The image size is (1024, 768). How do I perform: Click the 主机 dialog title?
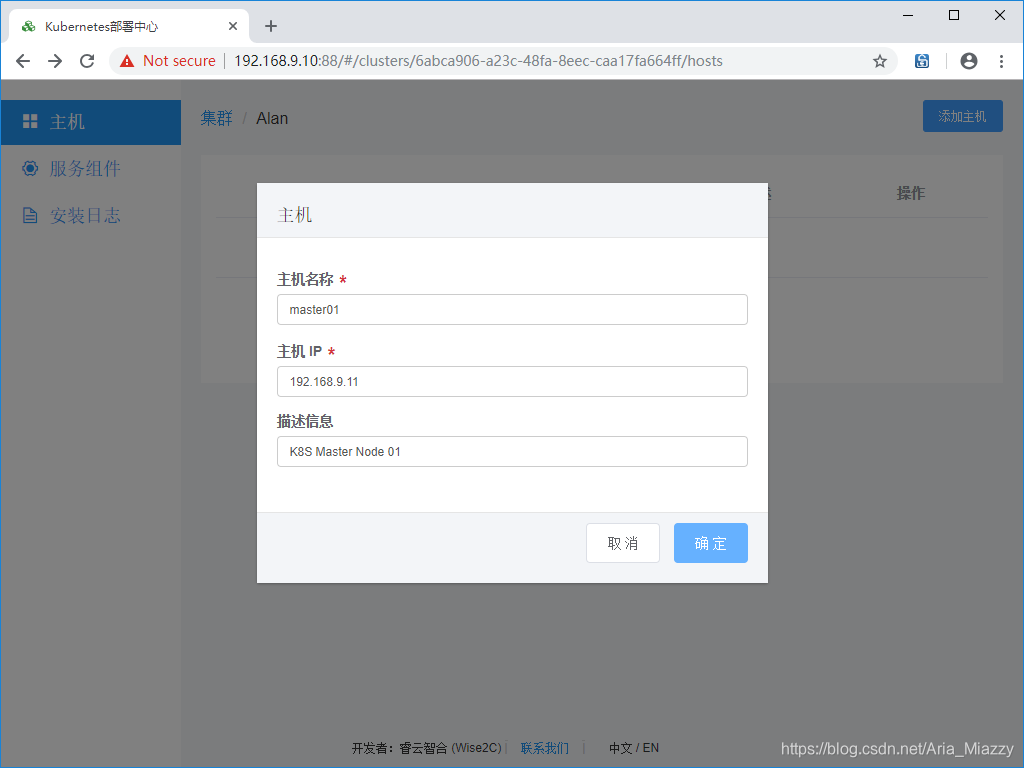pyautogui.click(x=295, y=215)
